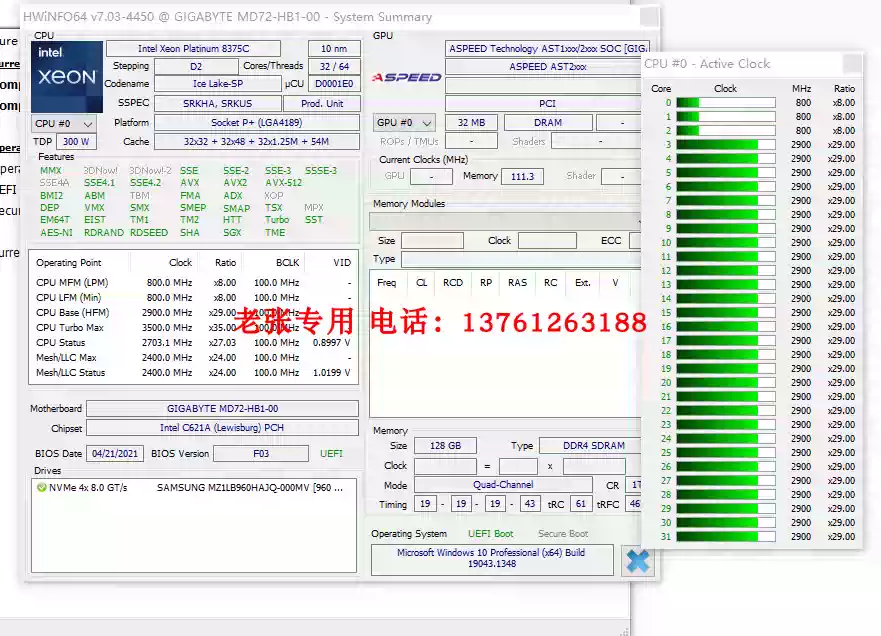Click the blue X icon below the Windows build info
This screenshot has width=881, height=636.
coord(638,561)
